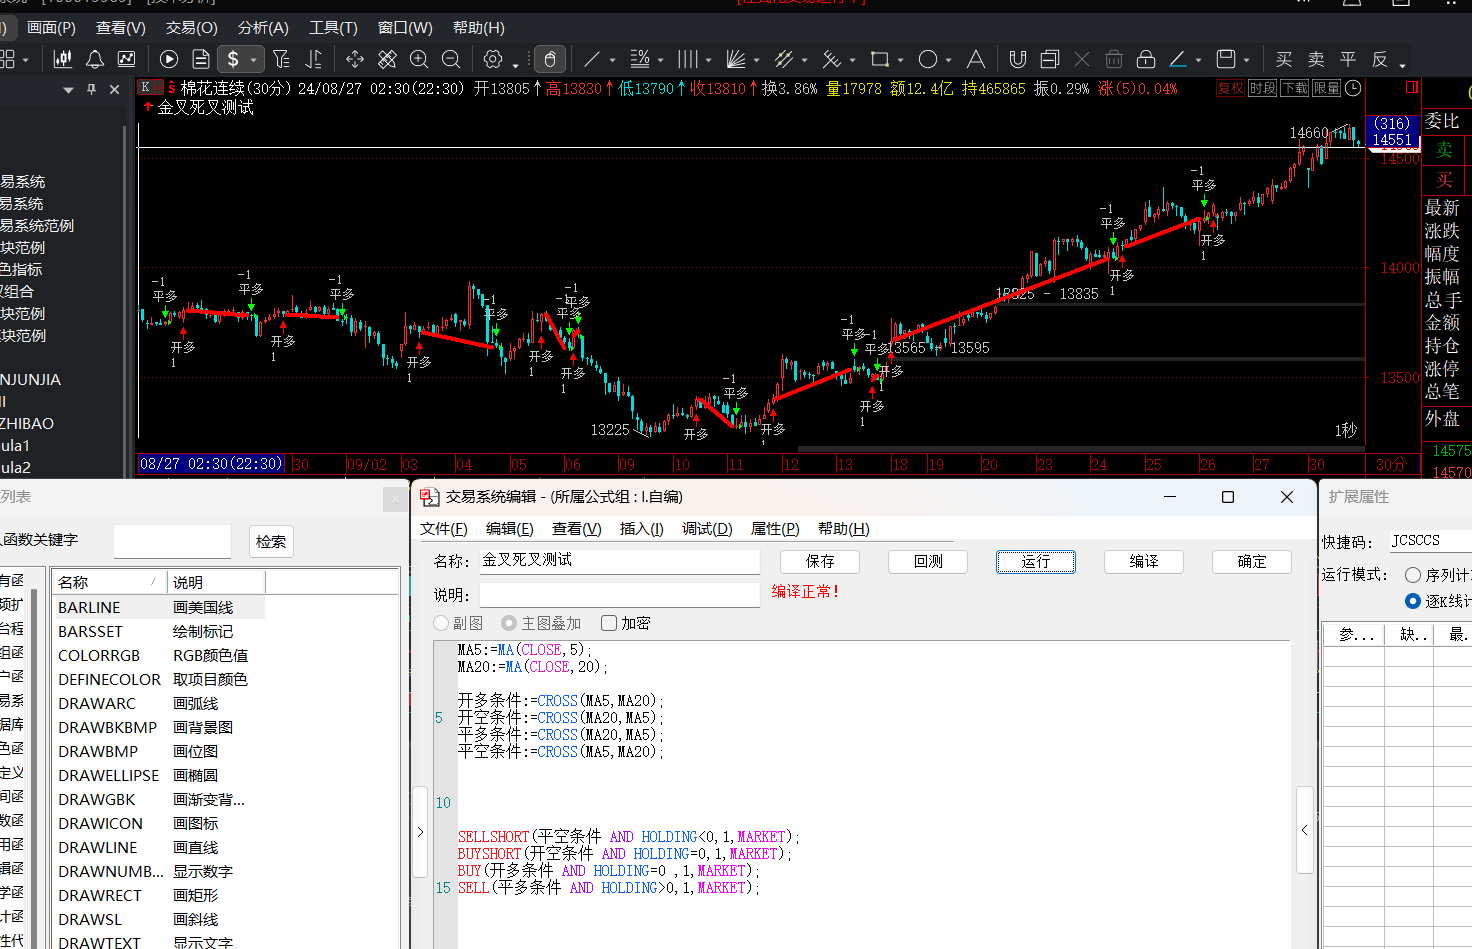The width and height of the screenshot is (1472, 949).
Task: Open 文件(F) menu in editor window
Action: [x=444, y=529]
